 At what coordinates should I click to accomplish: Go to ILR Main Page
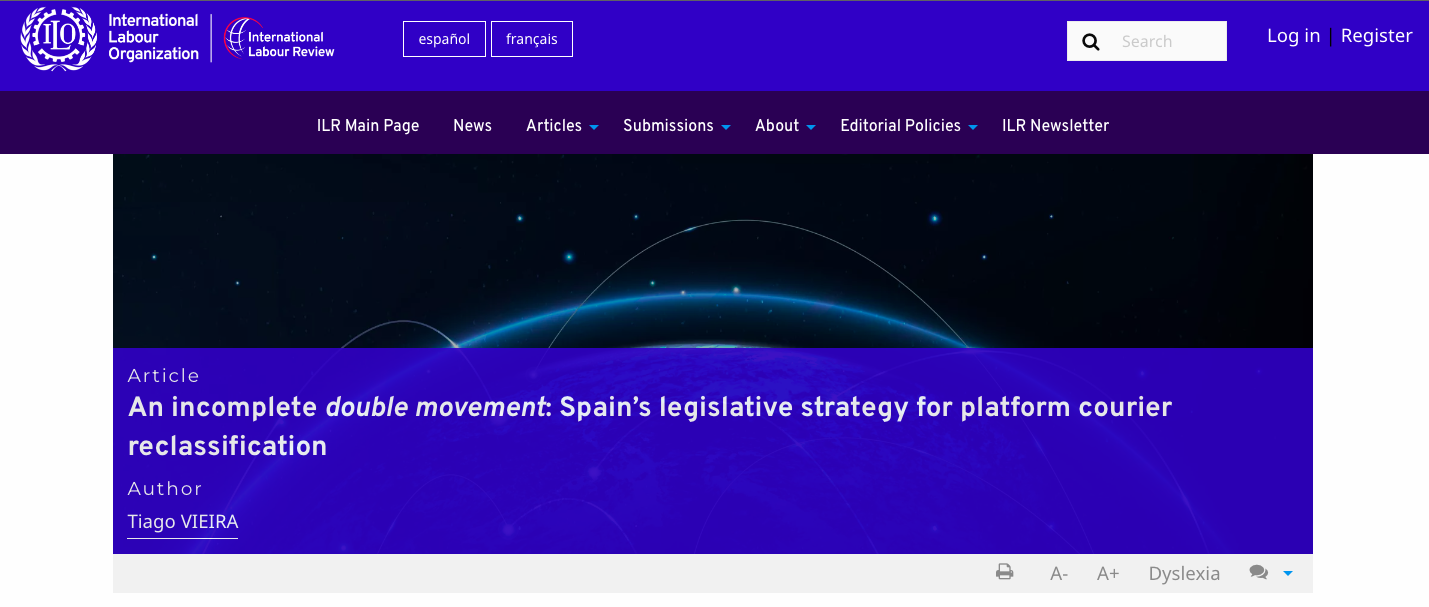coord(368,126)
